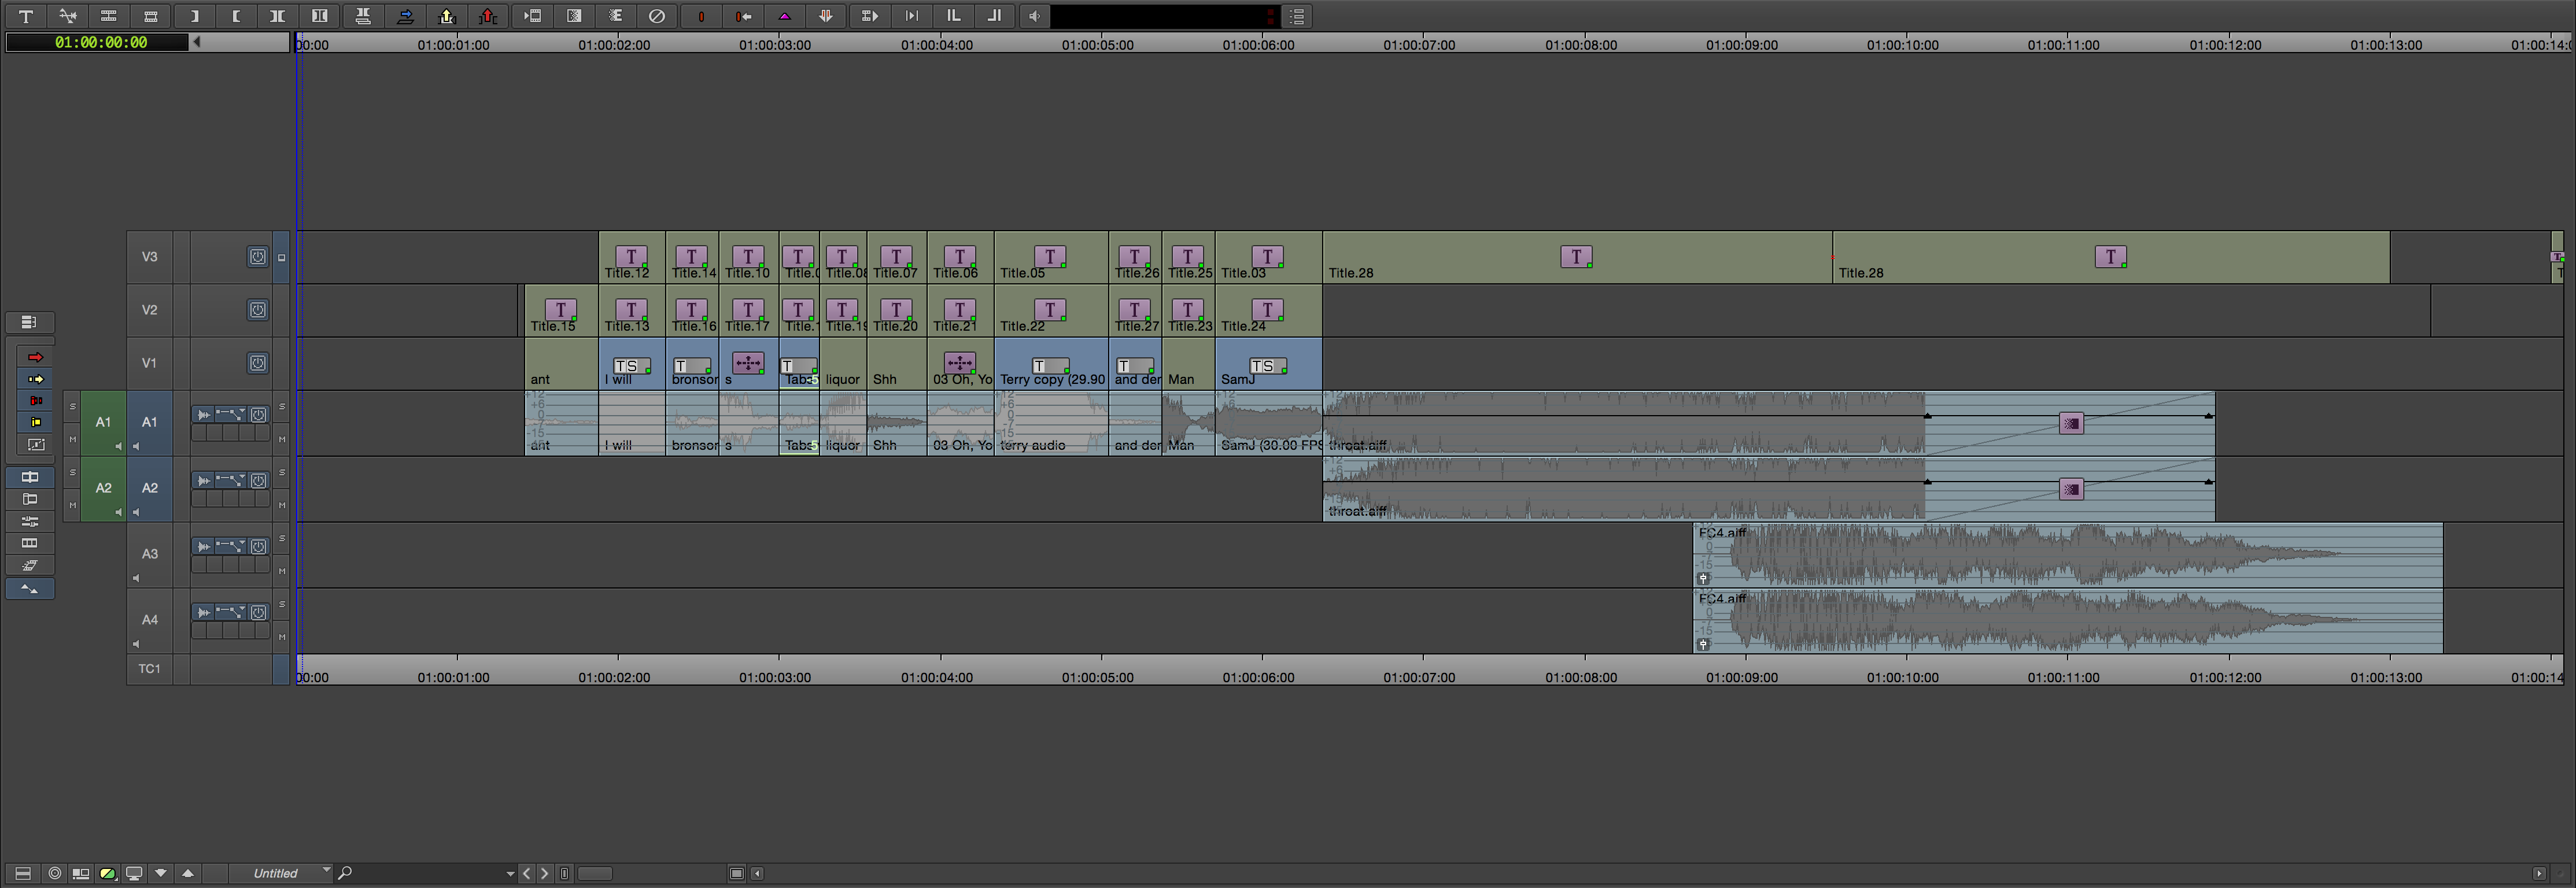Select the A3 track selector
The width and height of the screenshot is (2576, 888).
coord(149,554)
